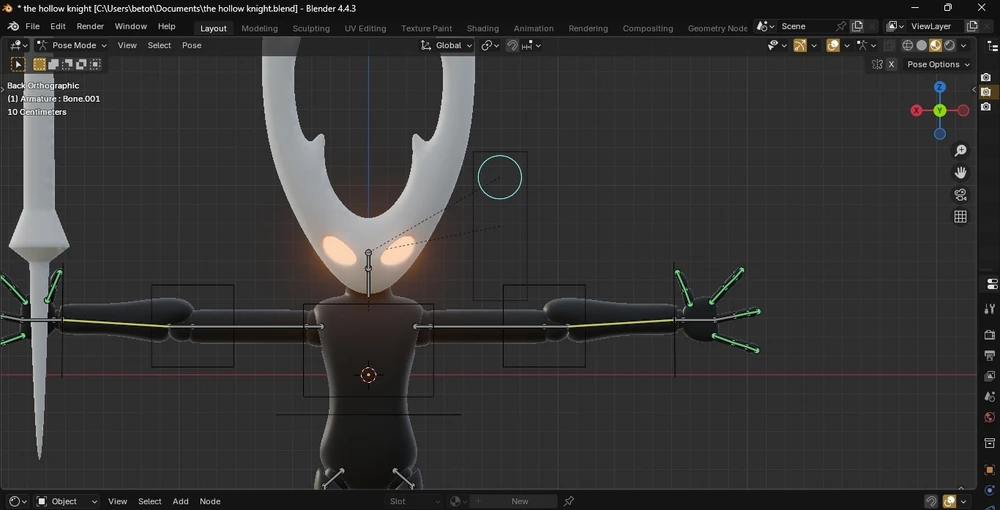
Task: Toggle viewport overlays button
Action: tap(833, 45)
